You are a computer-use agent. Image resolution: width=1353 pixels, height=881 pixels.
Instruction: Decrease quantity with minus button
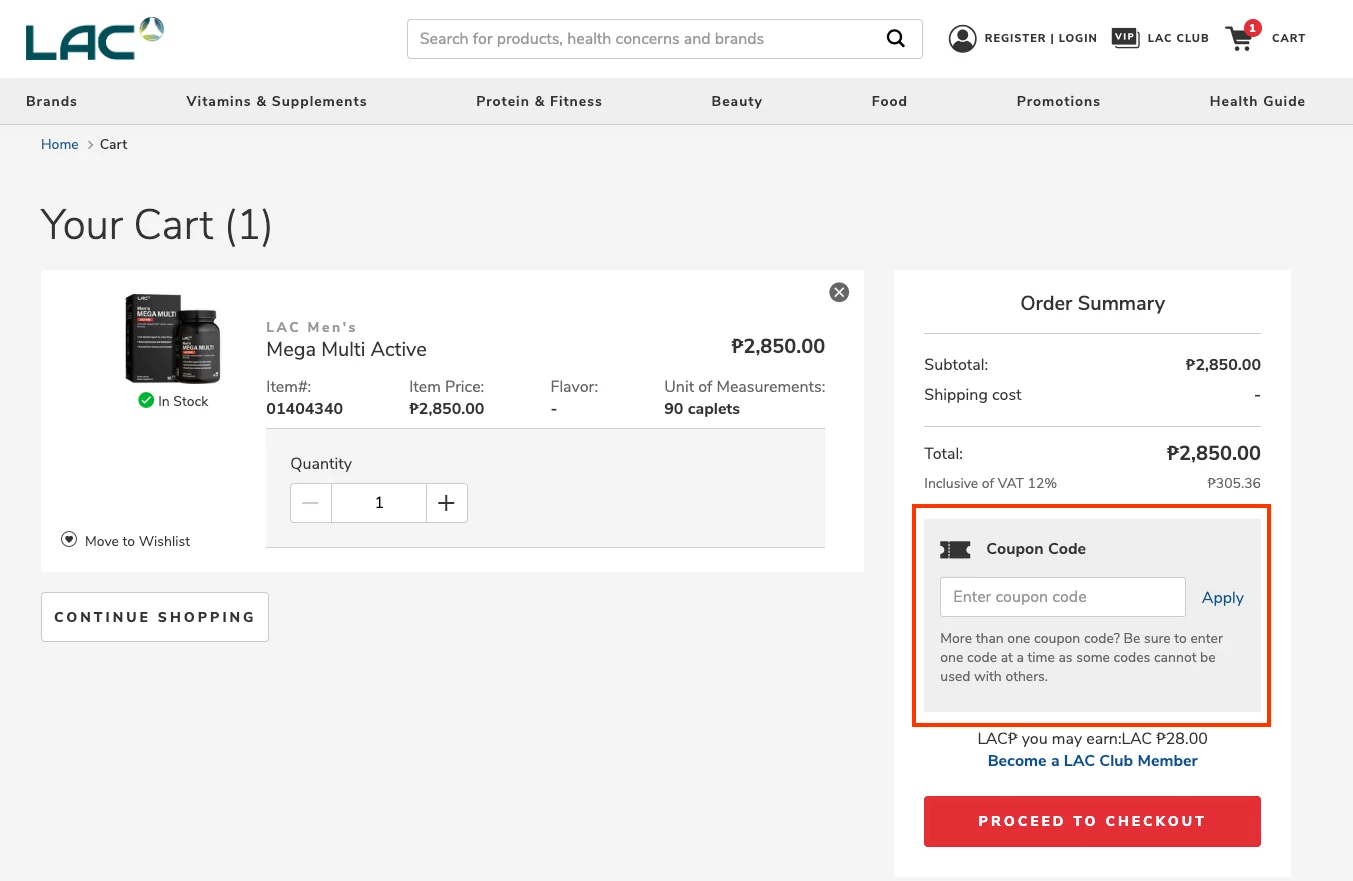[x=311, y=503]
